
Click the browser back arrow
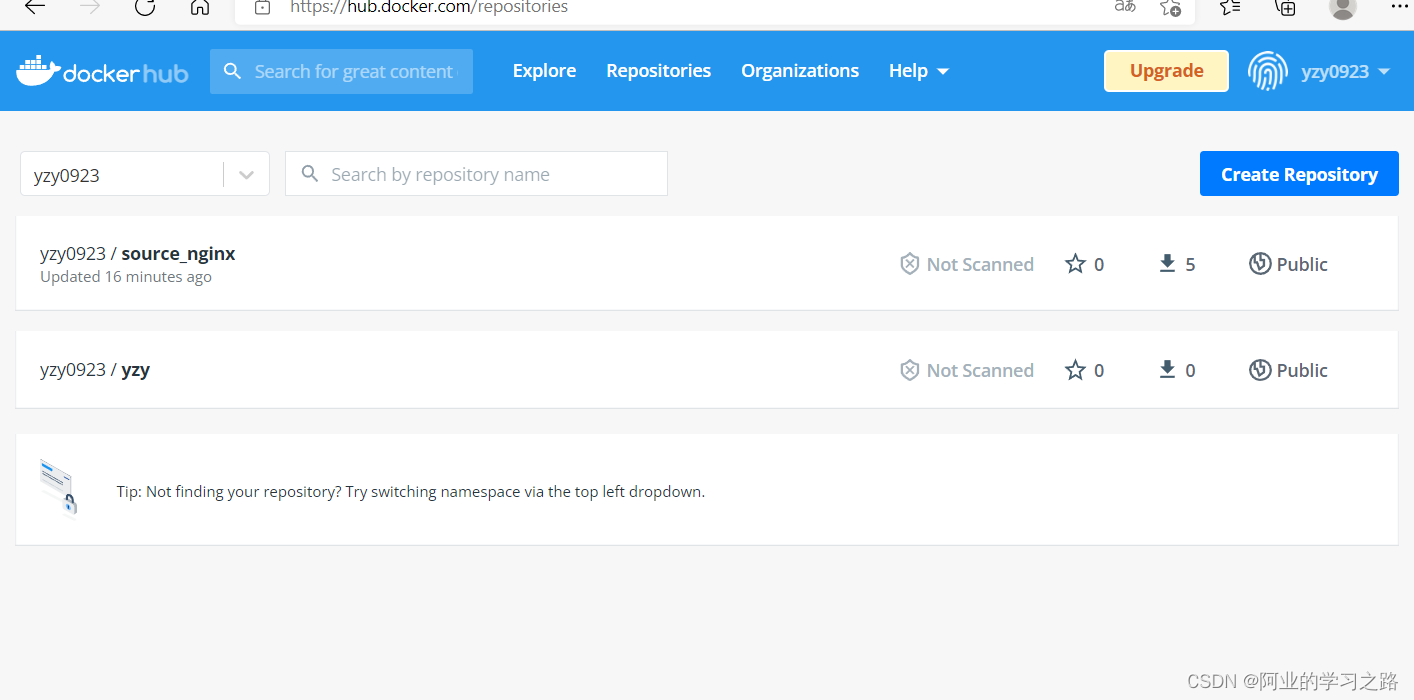35,7
